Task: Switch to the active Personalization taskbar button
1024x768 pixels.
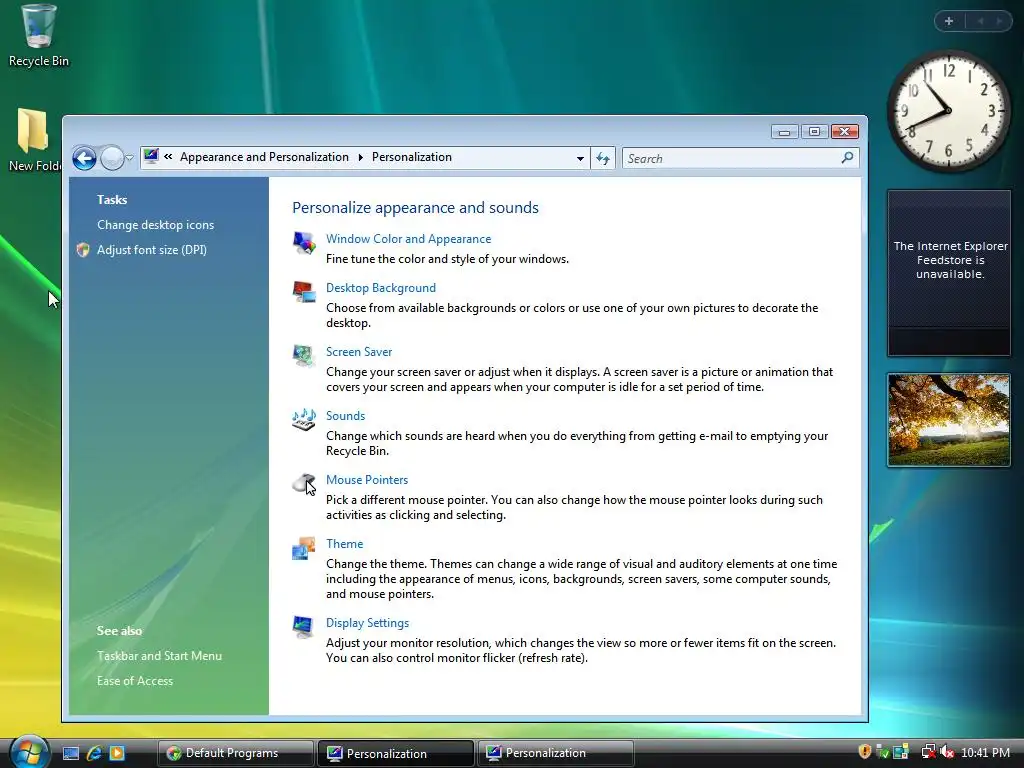Action: [x=396, y=753]
